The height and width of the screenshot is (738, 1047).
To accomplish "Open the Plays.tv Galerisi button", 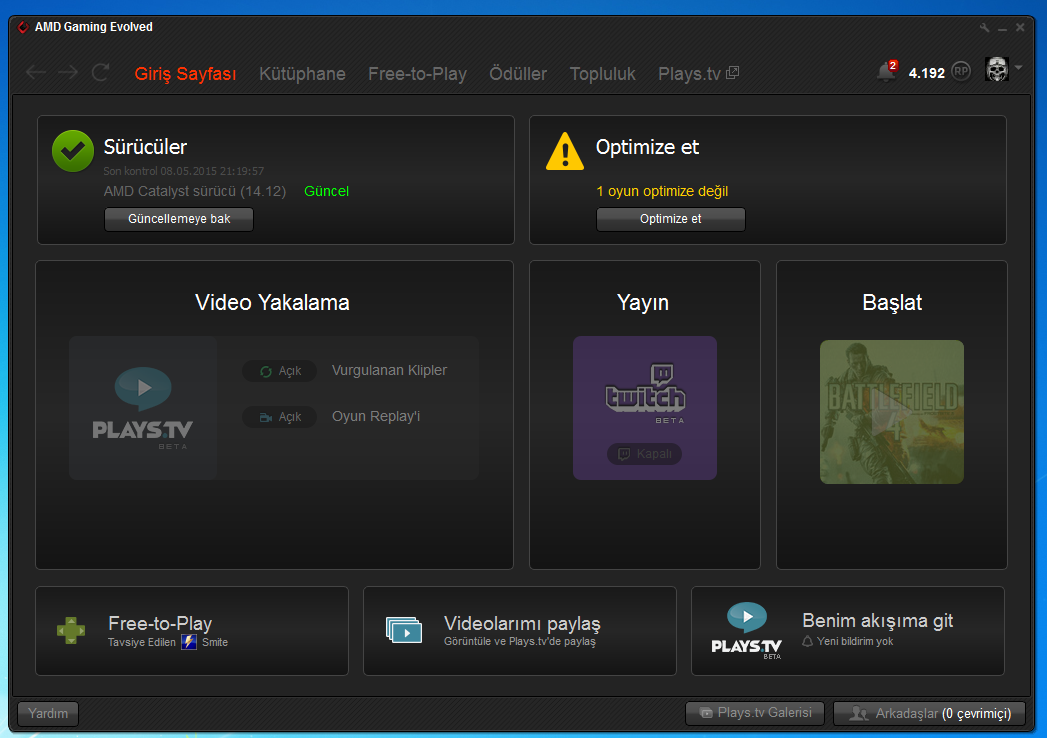I will tap(755, 713).
